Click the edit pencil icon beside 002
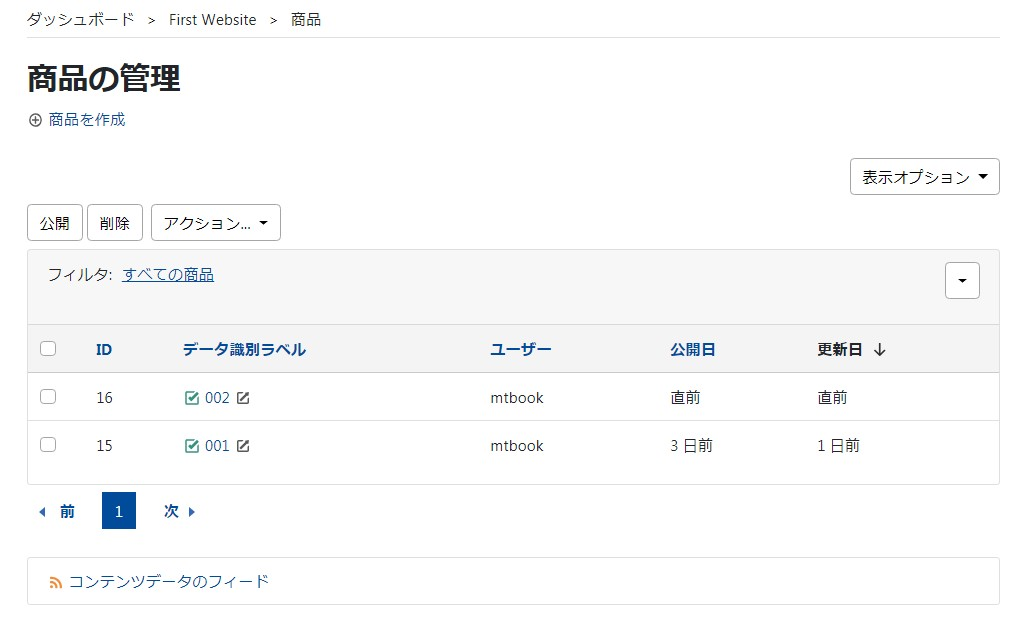 243,398
